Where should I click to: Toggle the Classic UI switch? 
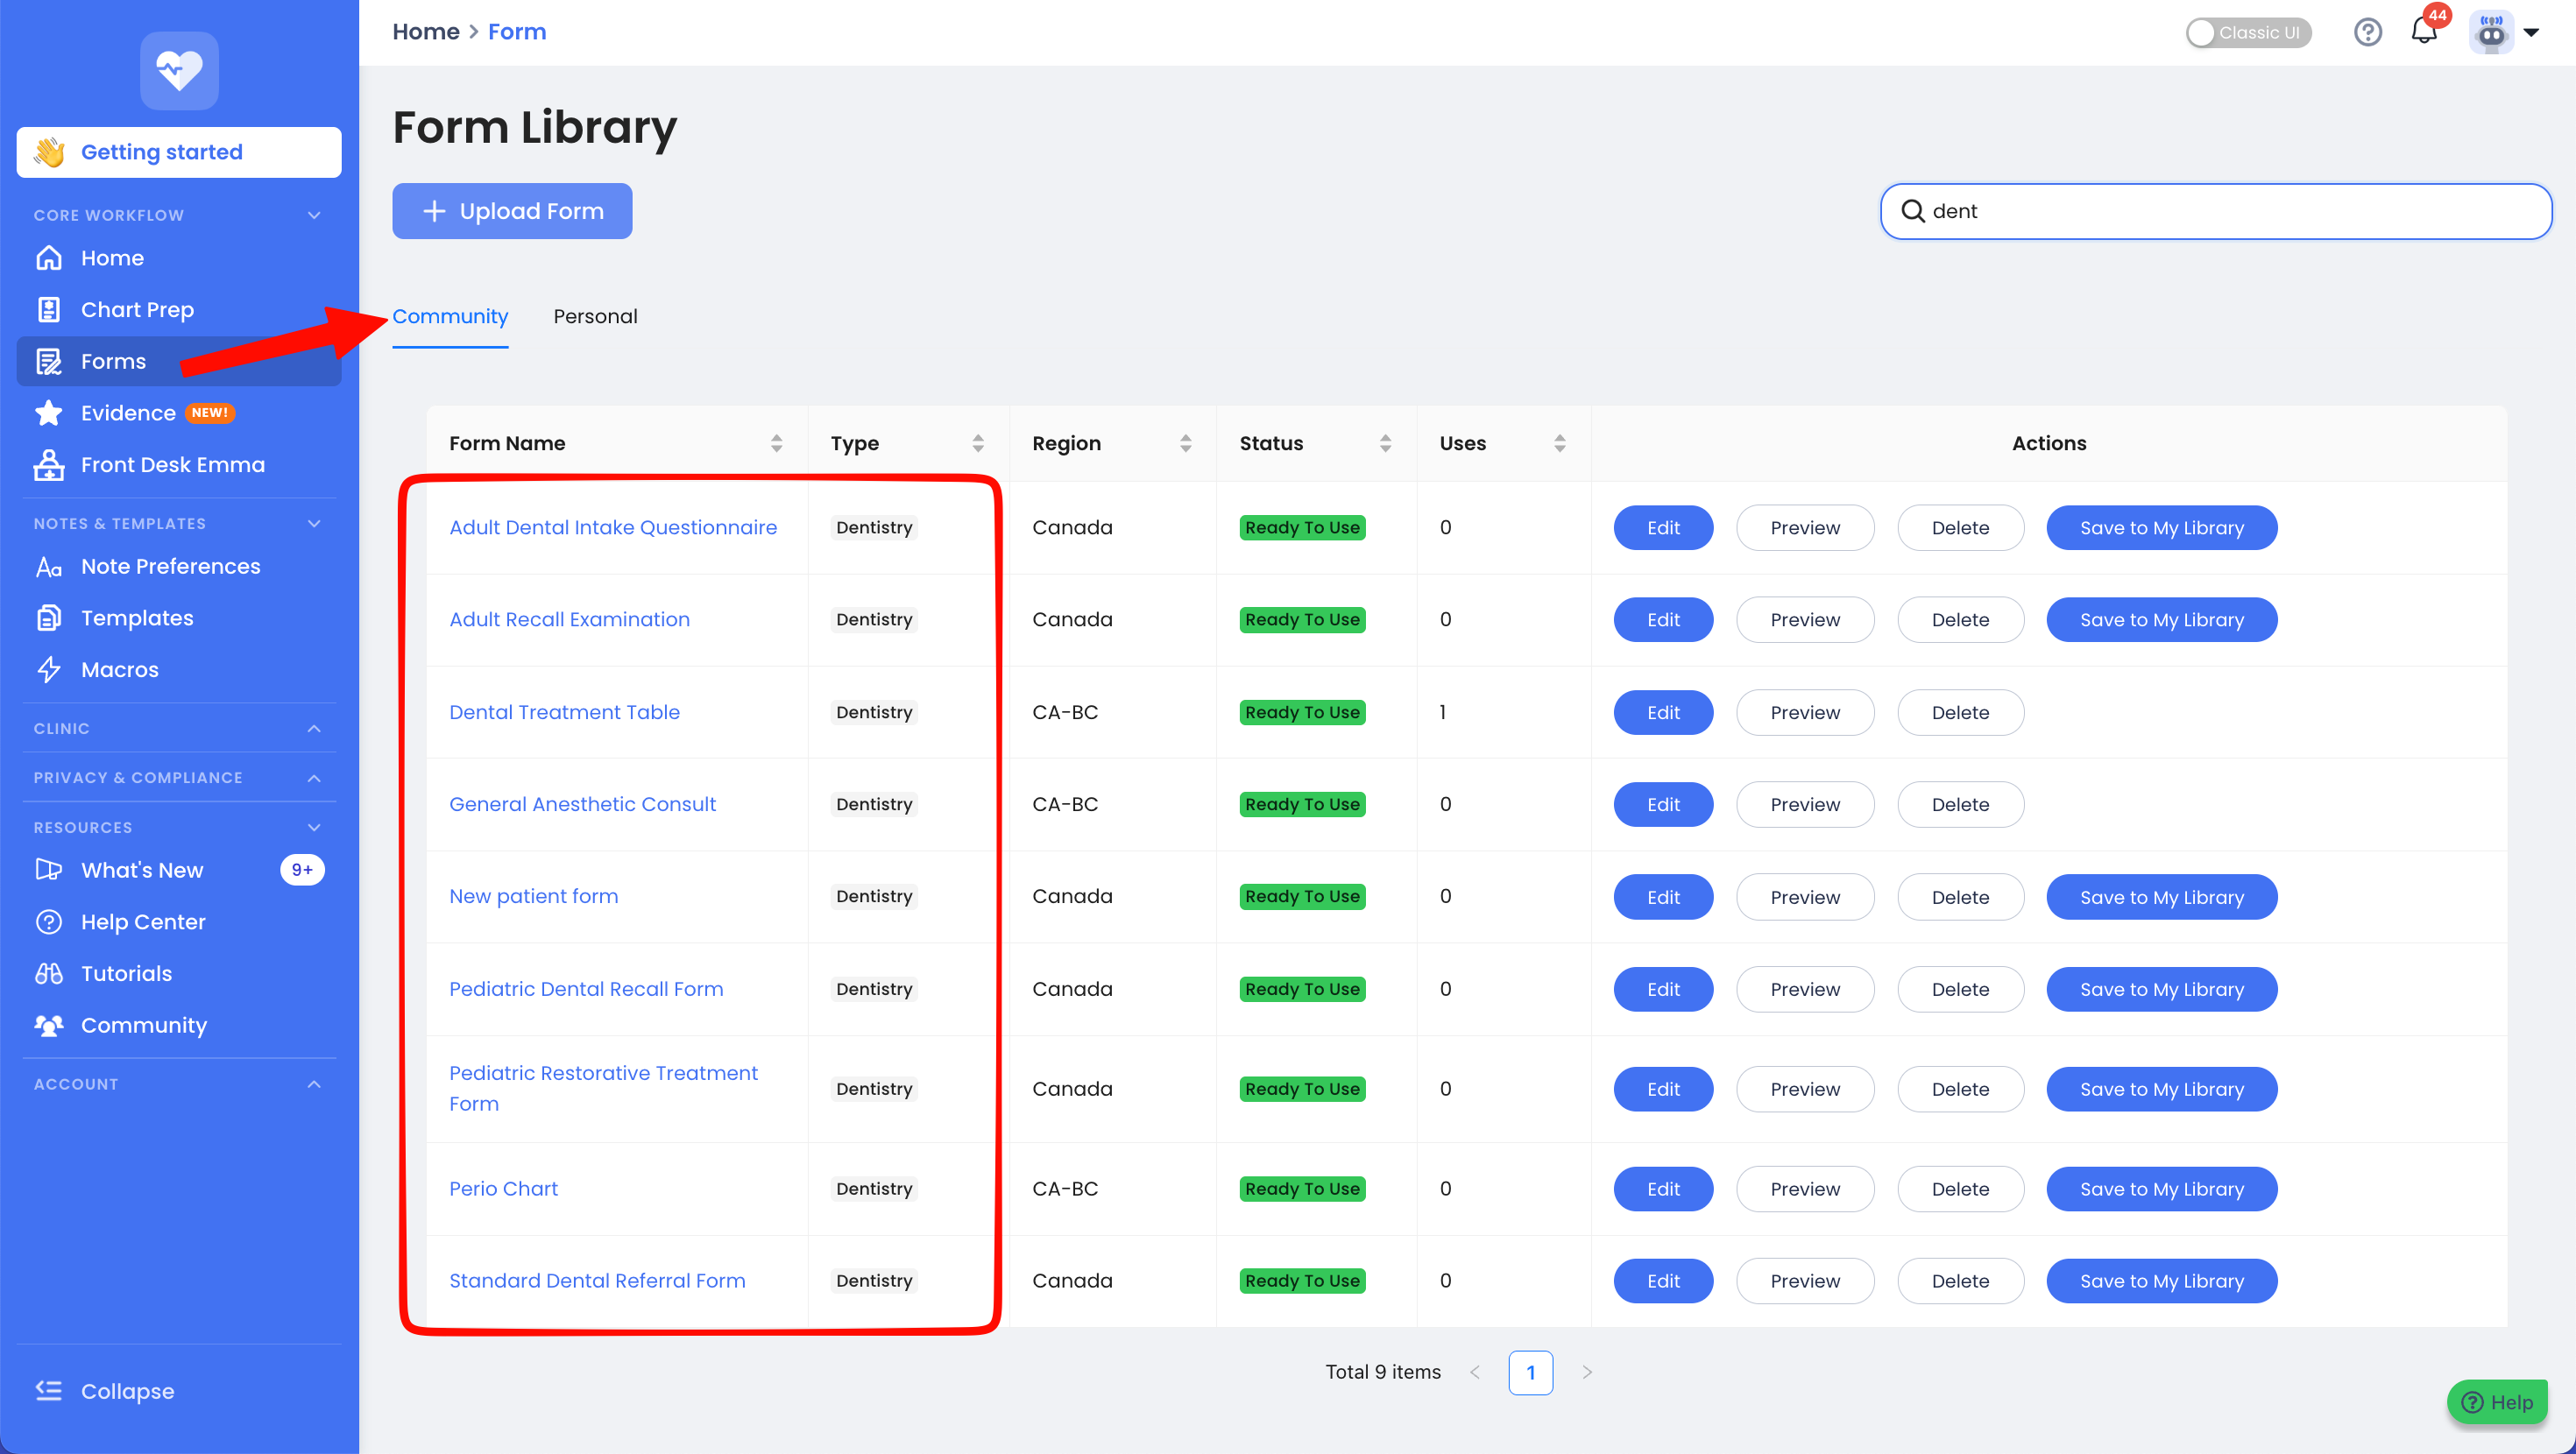pos(2247,32)
